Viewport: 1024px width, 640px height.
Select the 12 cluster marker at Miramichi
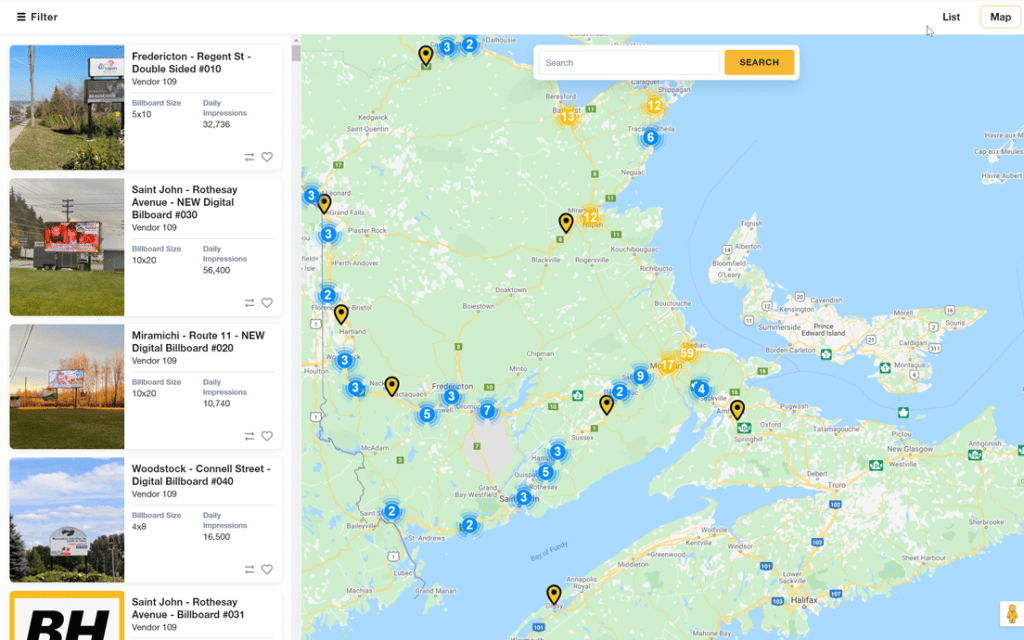coord(590,217)
